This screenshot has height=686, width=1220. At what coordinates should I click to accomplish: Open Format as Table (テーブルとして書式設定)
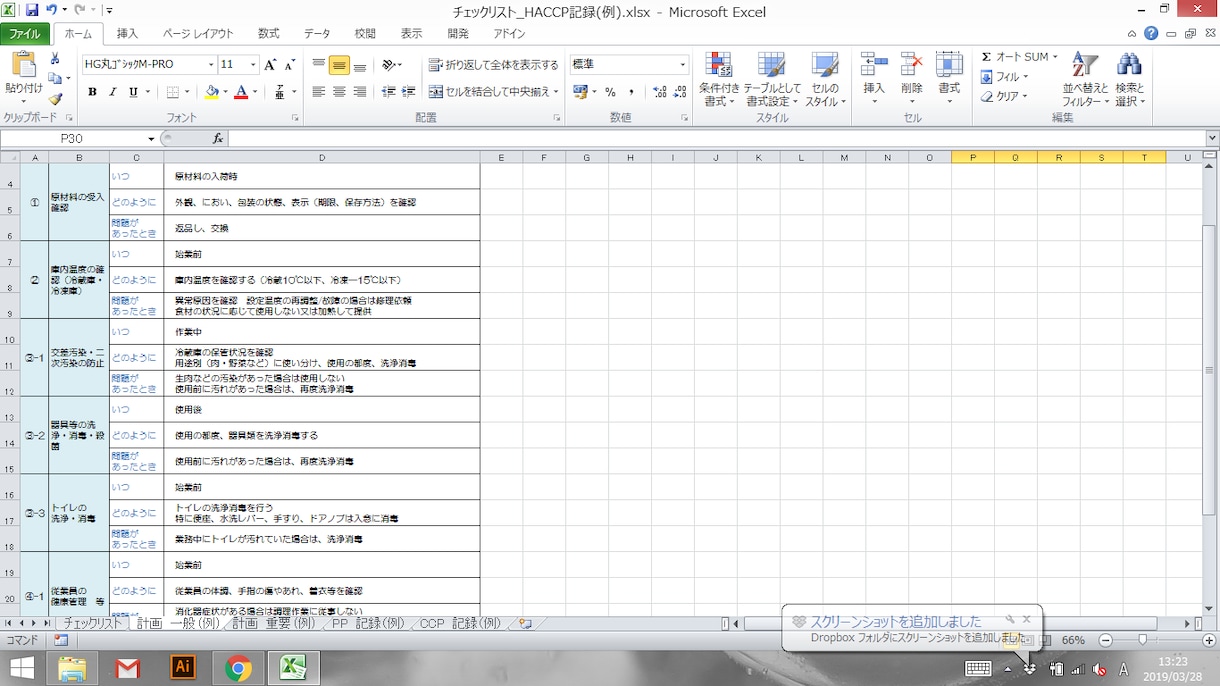772,80
